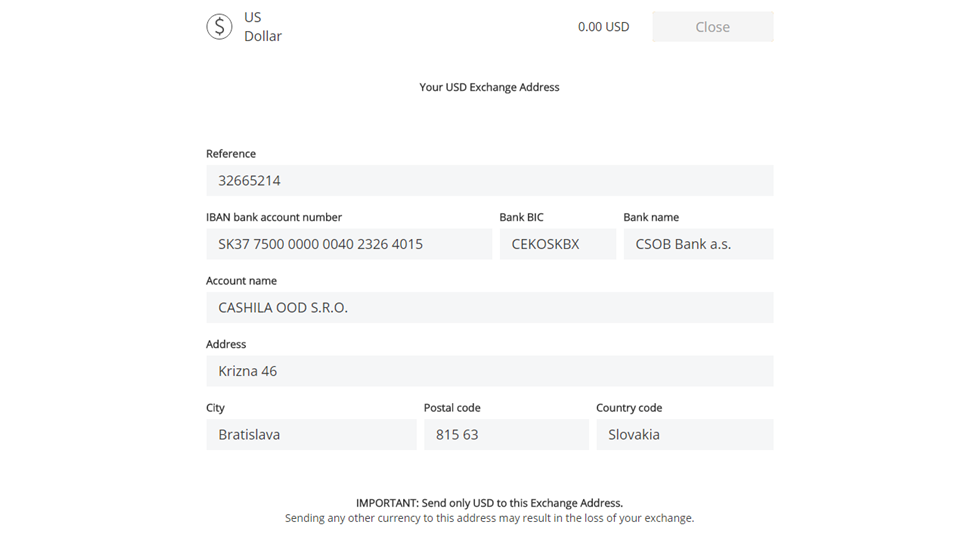The height and width of the screenshot is (540, 962).
Task: Click the 0.00 USD balance amount
Action: click(604, 27)
